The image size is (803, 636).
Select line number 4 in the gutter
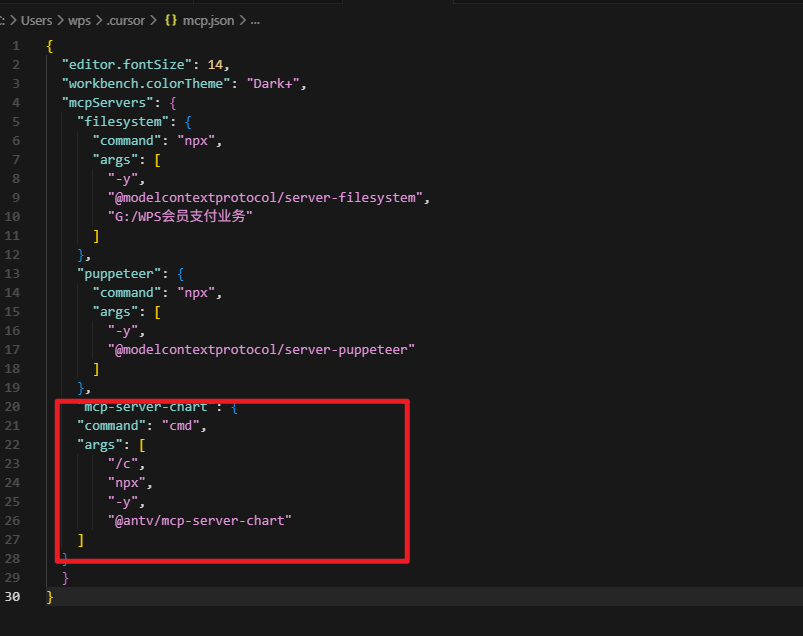(x=16, y=103)
